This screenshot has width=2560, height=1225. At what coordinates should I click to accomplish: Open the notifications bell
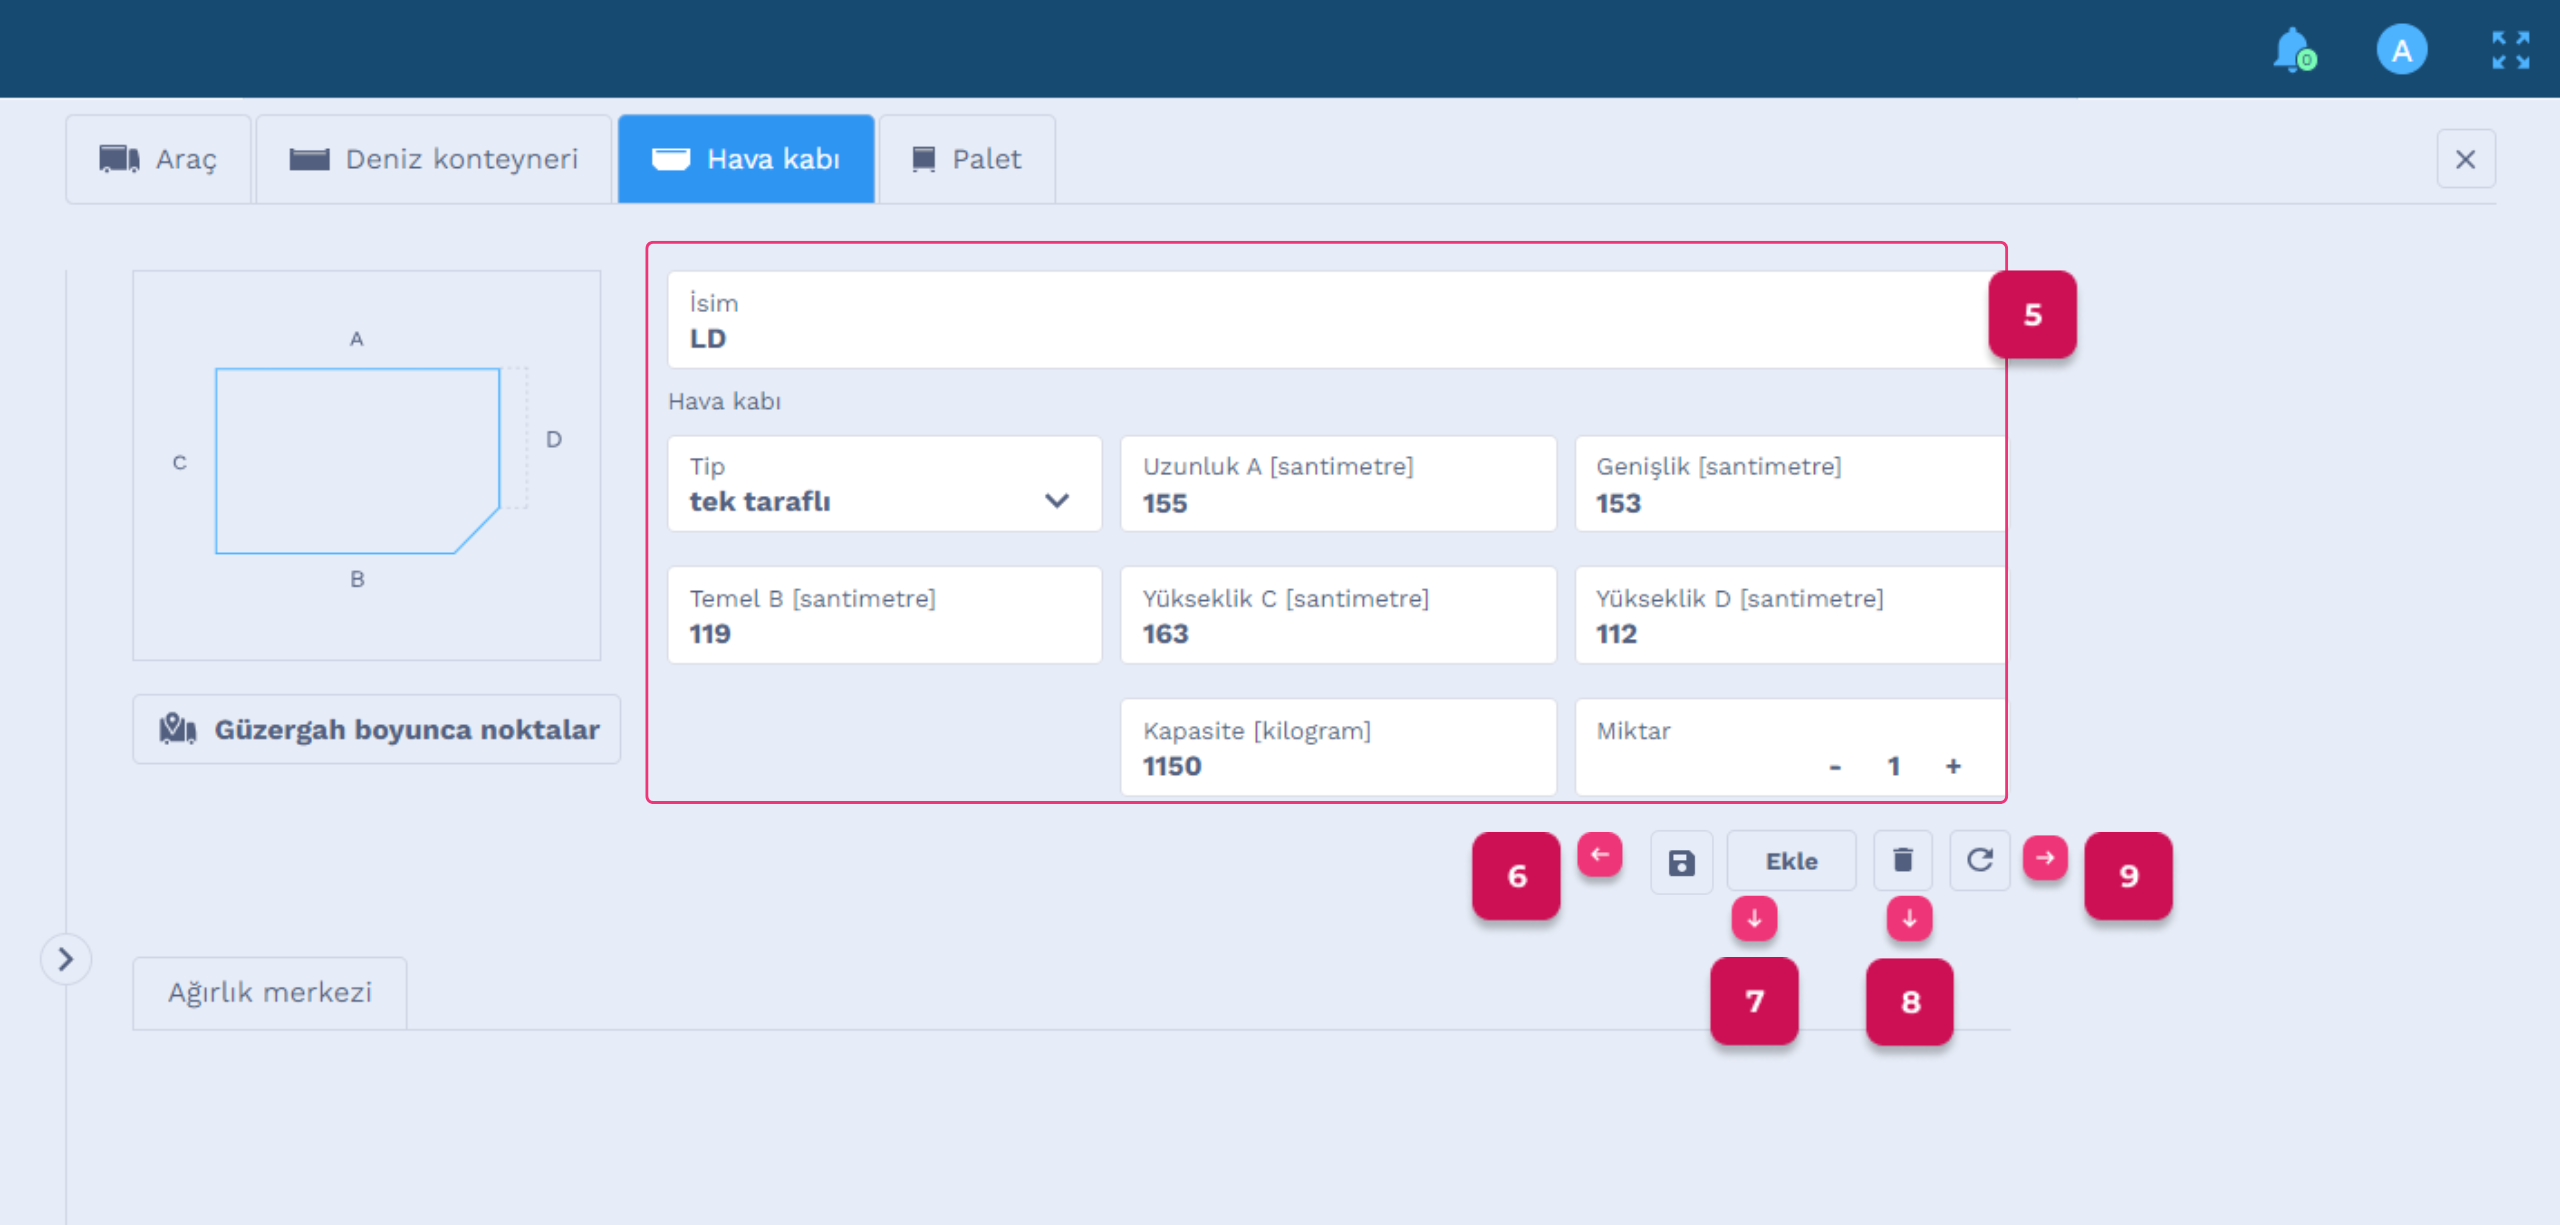pyautogui.click(x=2293, y=50)
